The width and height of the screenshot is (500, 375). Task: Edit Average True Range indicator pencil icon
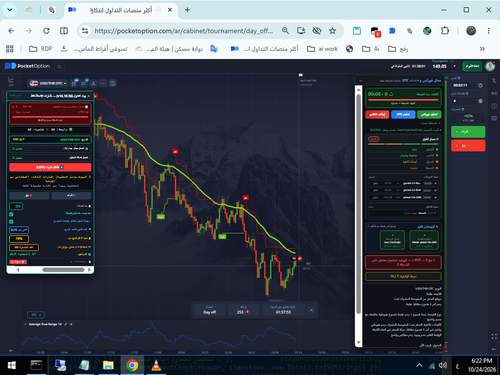[x=66, y=324]
